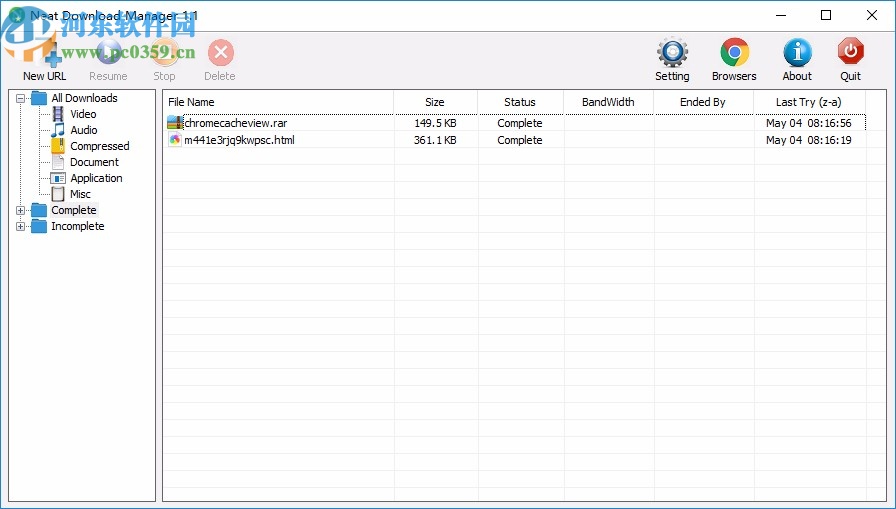Image resolution: width=896 pixels, height=509 pixels.
Task: Expand the Incomplete tree node
Action: pyautogui.click(x=21, y=227)
